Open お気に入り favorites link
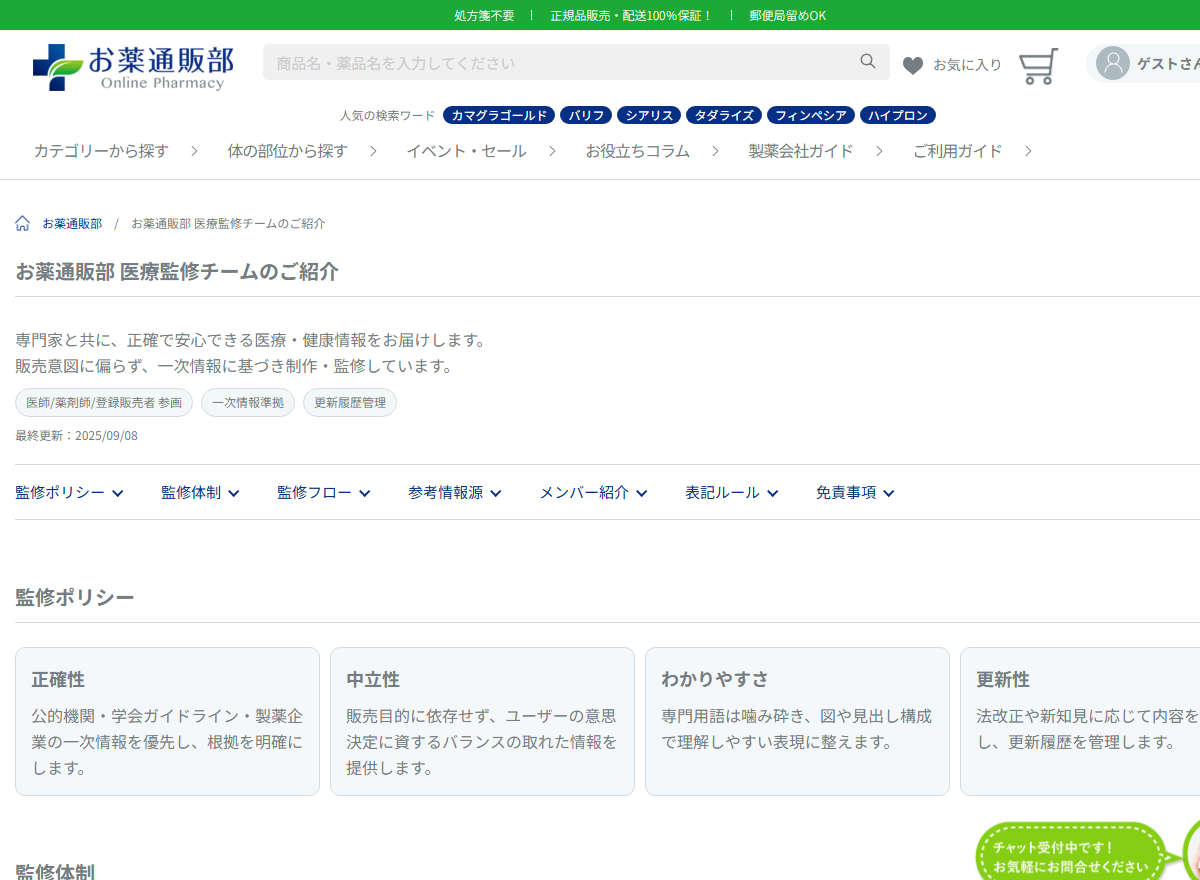The height and width of the screenshot is (880, 1200). [967, 65]
